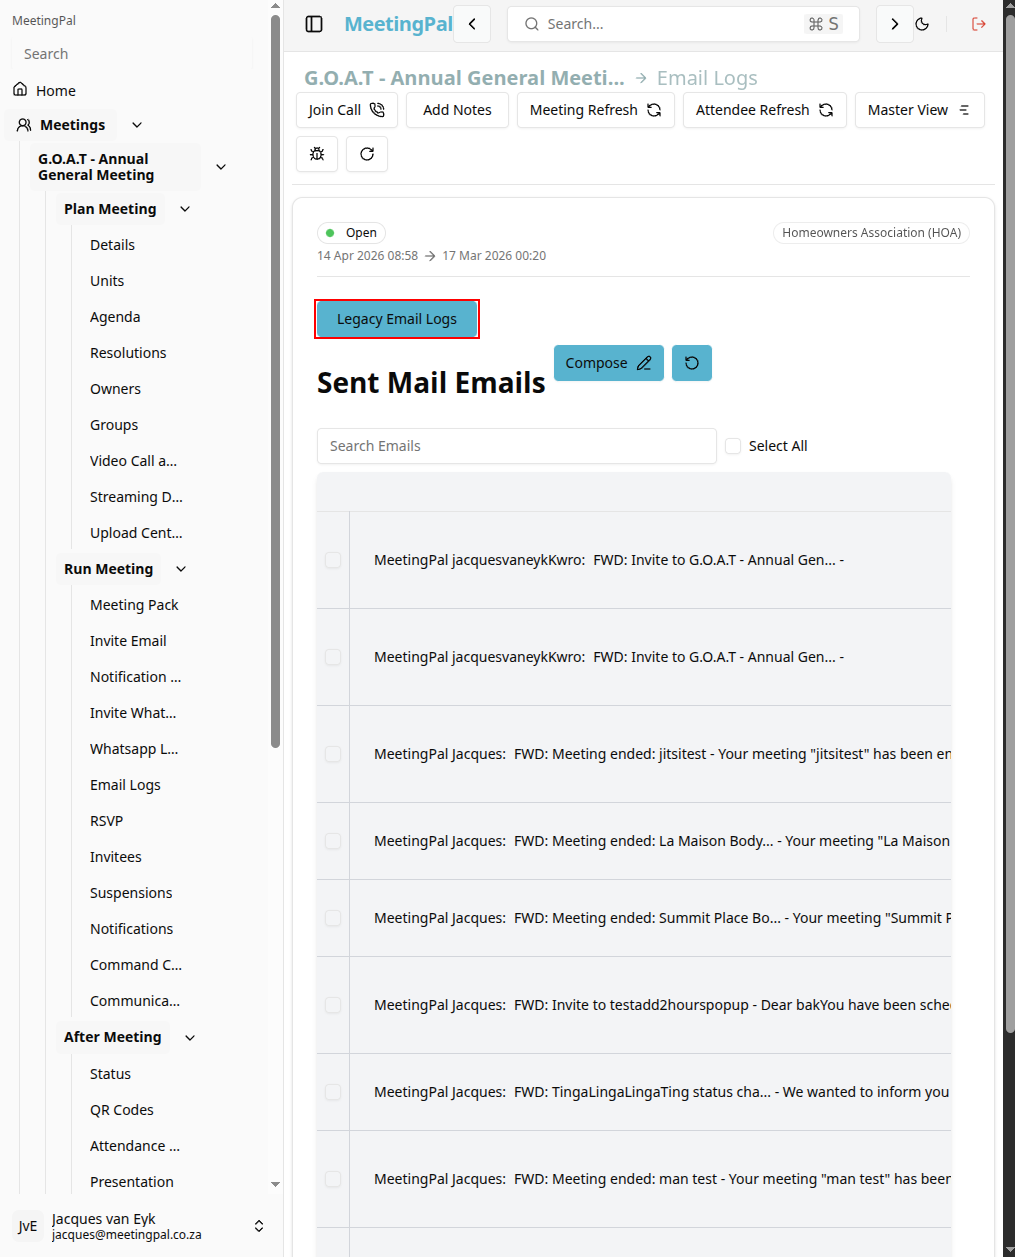Click refresh icon on Meeting Refresh
The width and height of the screenshot is (1015, 1257).
(654, 110)
